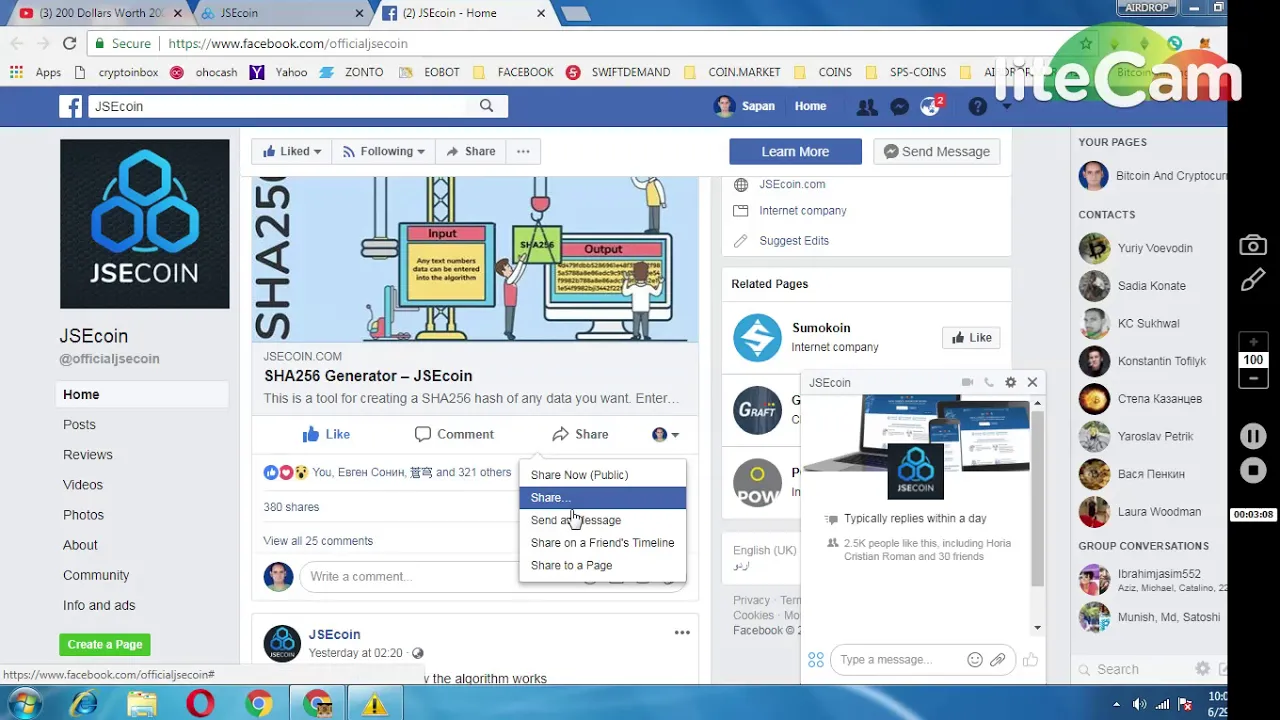Start a voice call in JSEcoin chat
Screen dimensions: 1280x720
(989, 382)
